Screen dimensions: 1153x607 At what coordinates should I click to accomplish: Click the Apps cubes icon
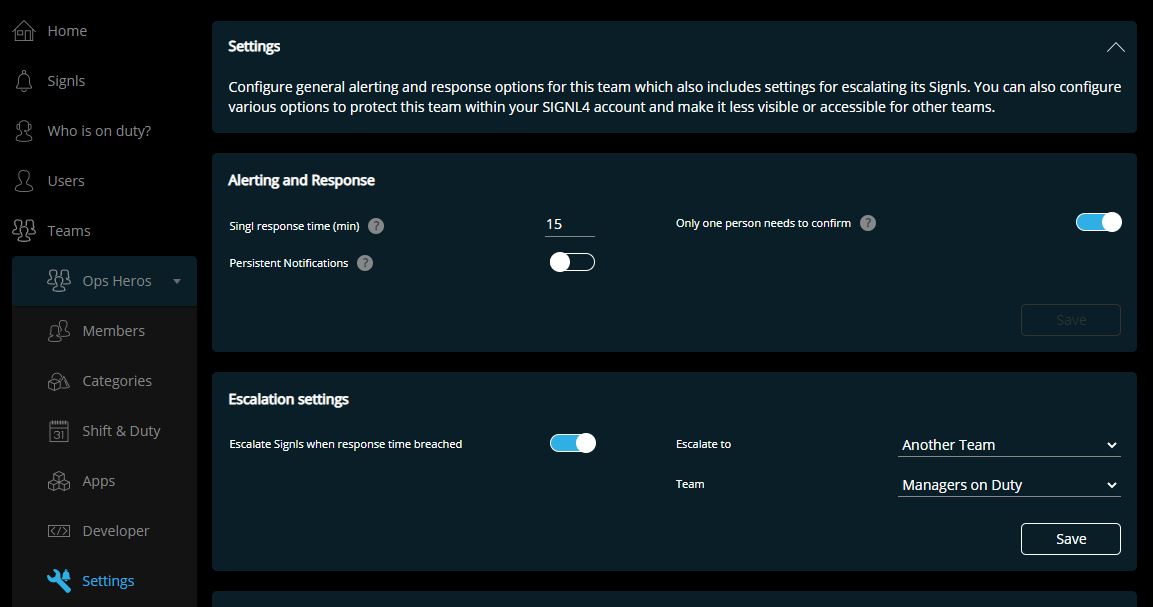[x=59, y=481]
